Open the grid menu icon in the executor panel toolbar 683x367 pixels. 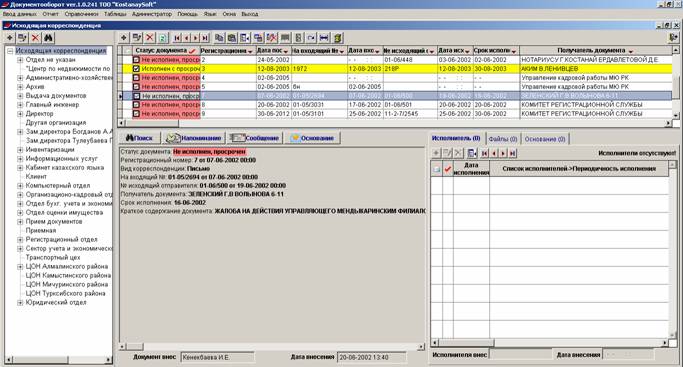click(472, 153)
